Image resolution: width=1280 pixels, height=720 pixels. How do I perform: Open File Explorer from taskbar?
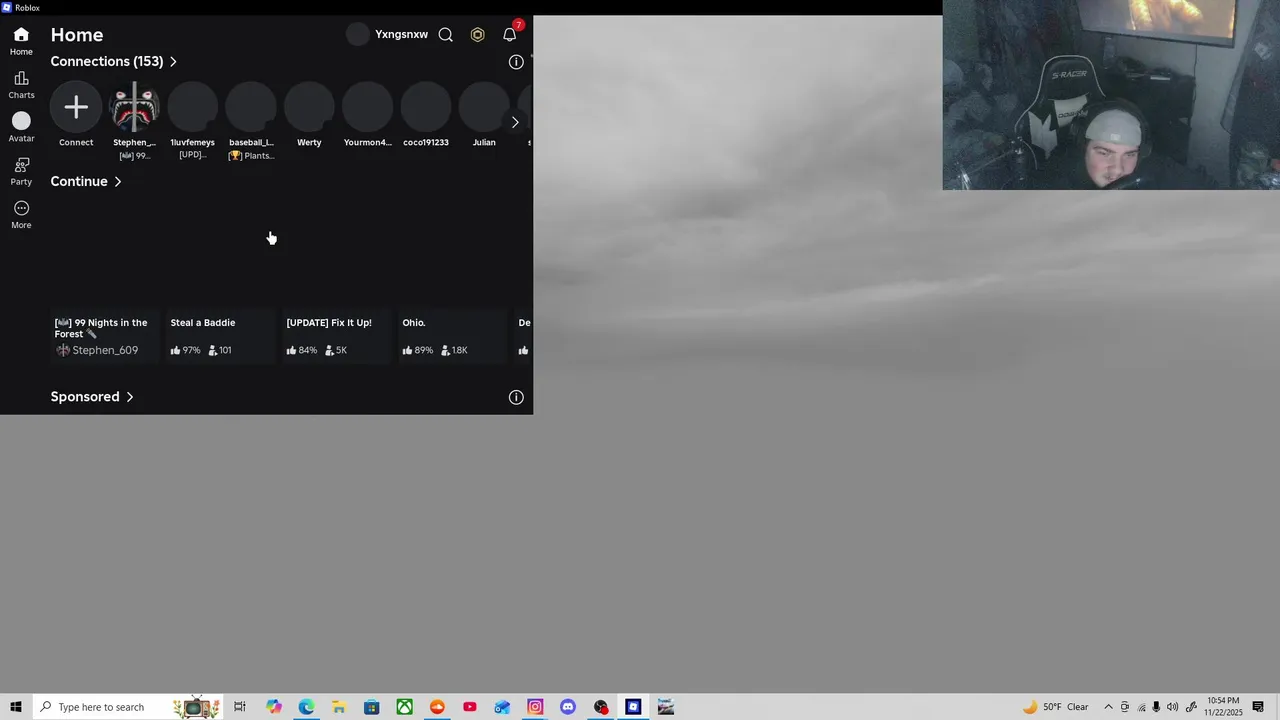[x=339, y=707]
